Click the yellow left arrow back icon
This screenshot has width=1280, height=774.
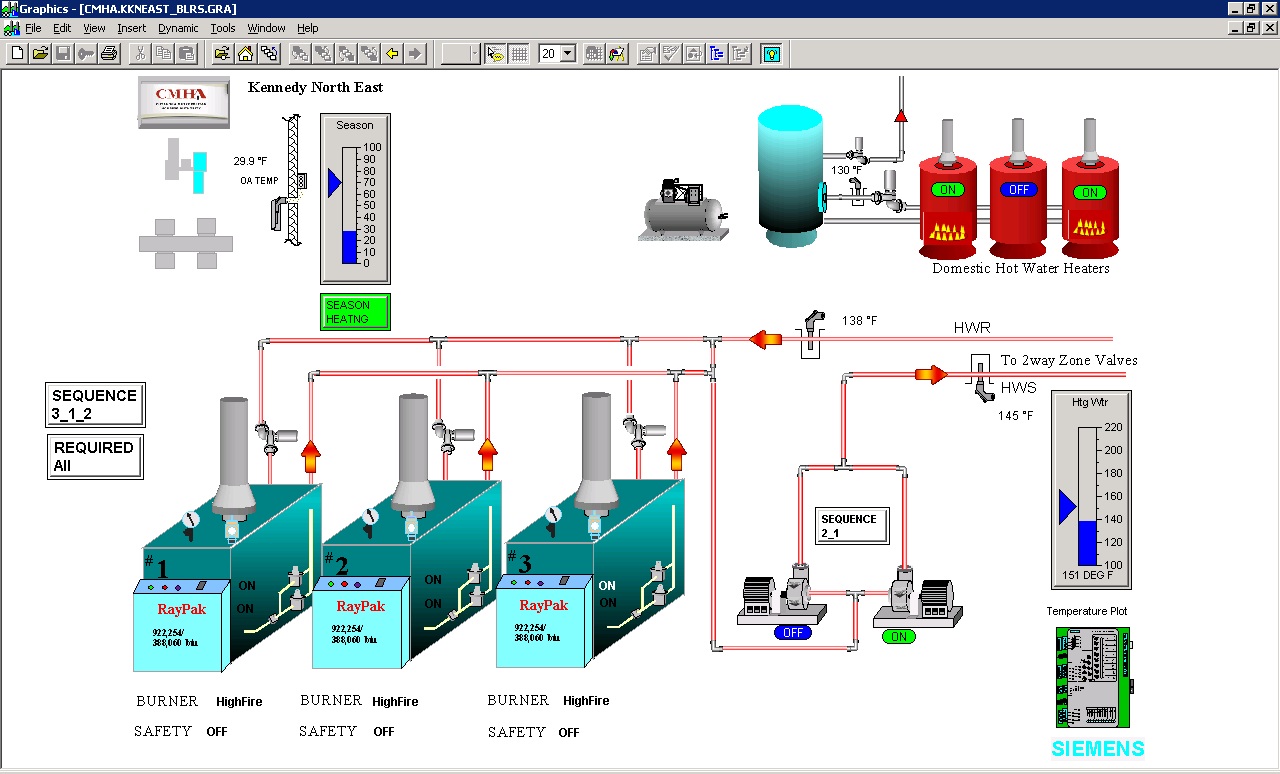pos(392,54)
